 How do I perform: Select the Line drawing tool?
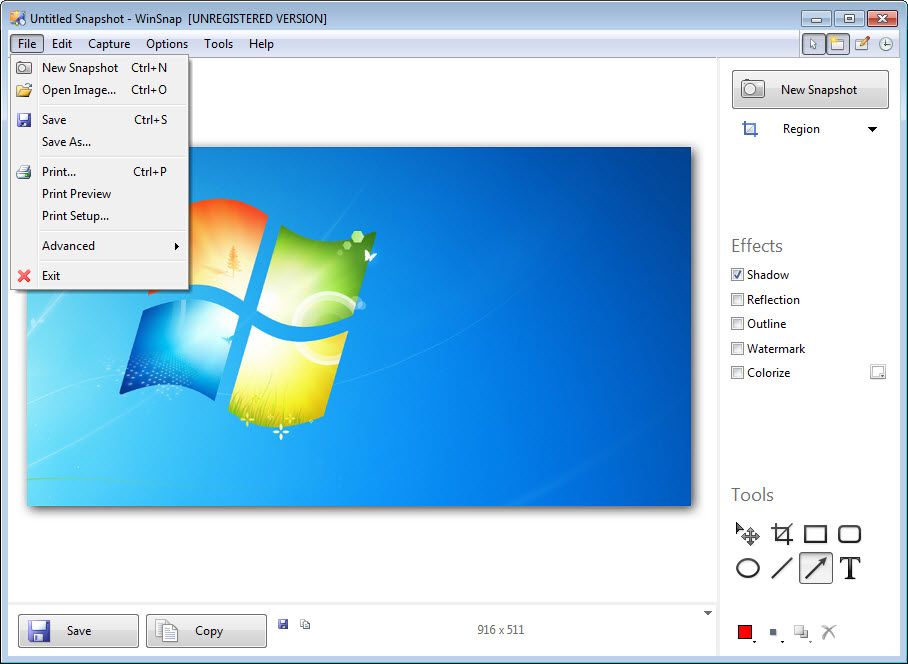[x=782, y=568]
